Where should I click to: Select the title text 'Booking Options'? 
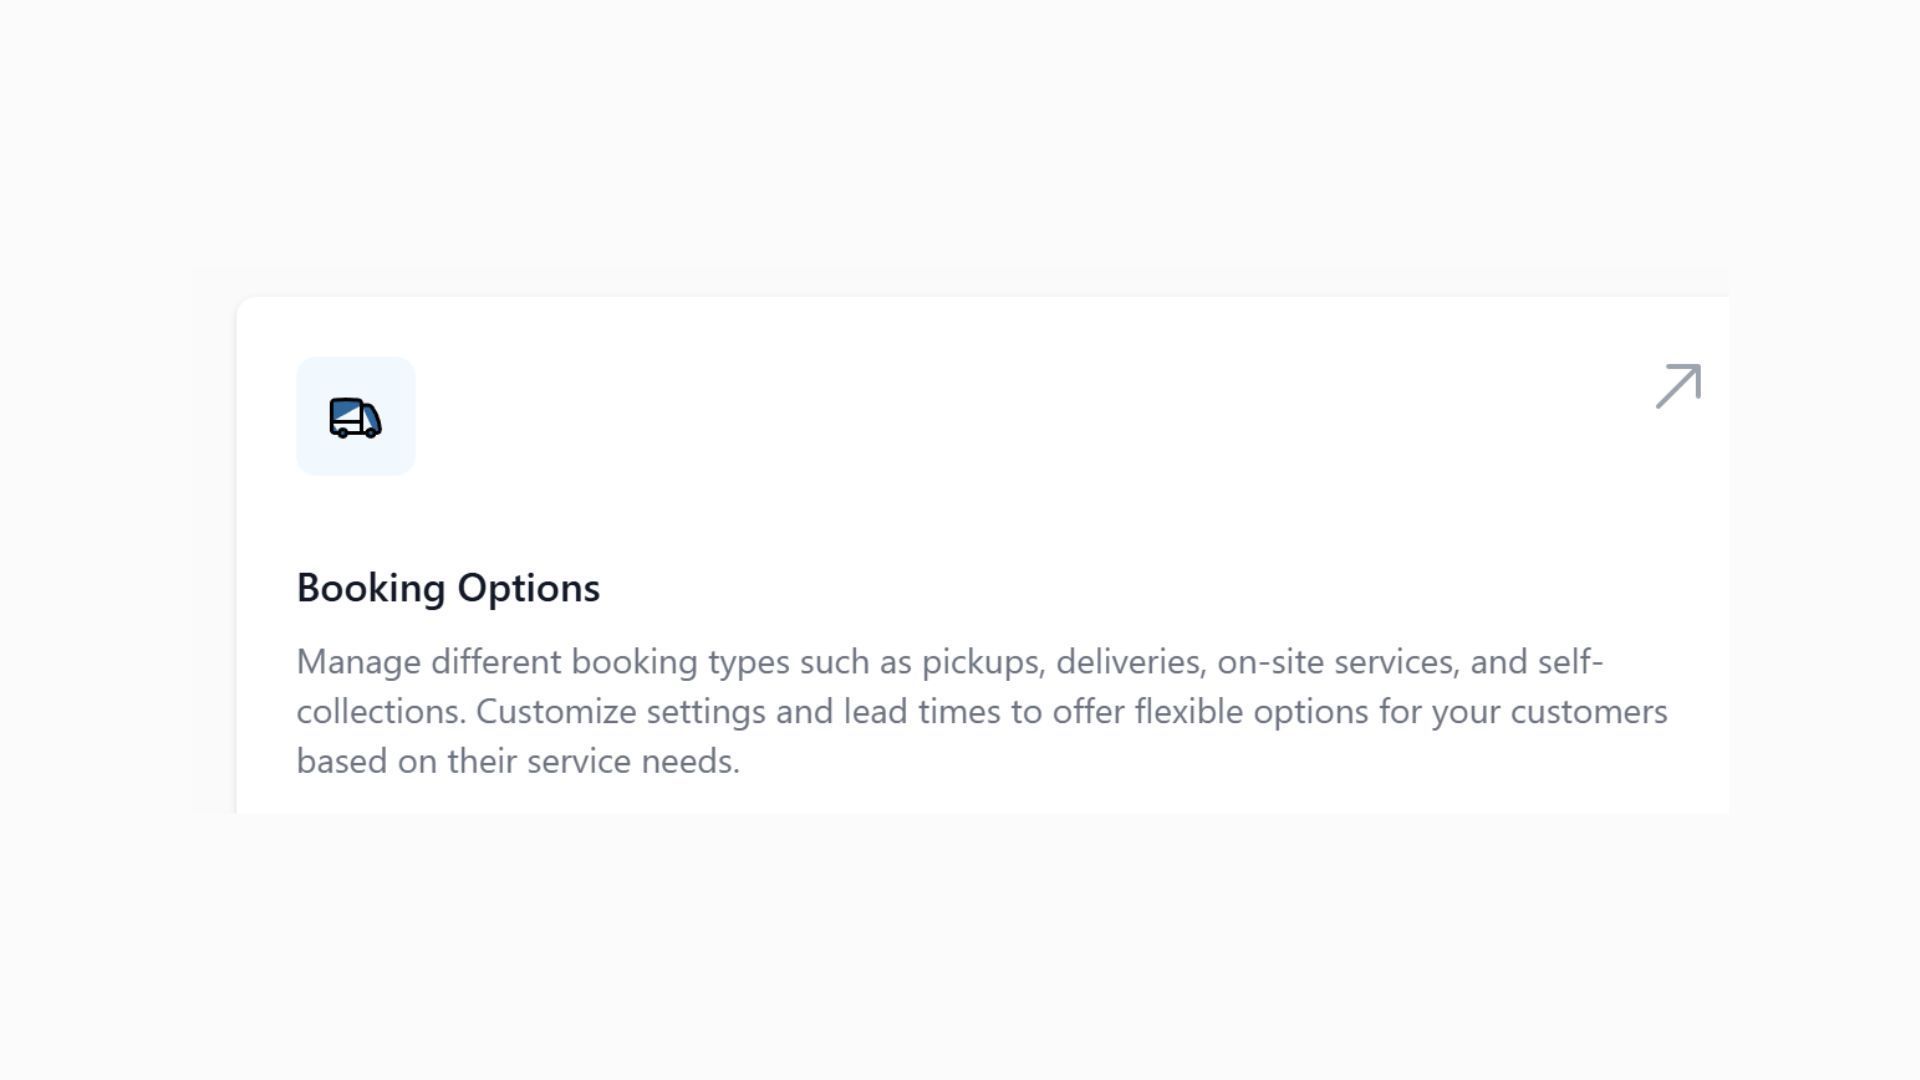(x=448, y=588)
